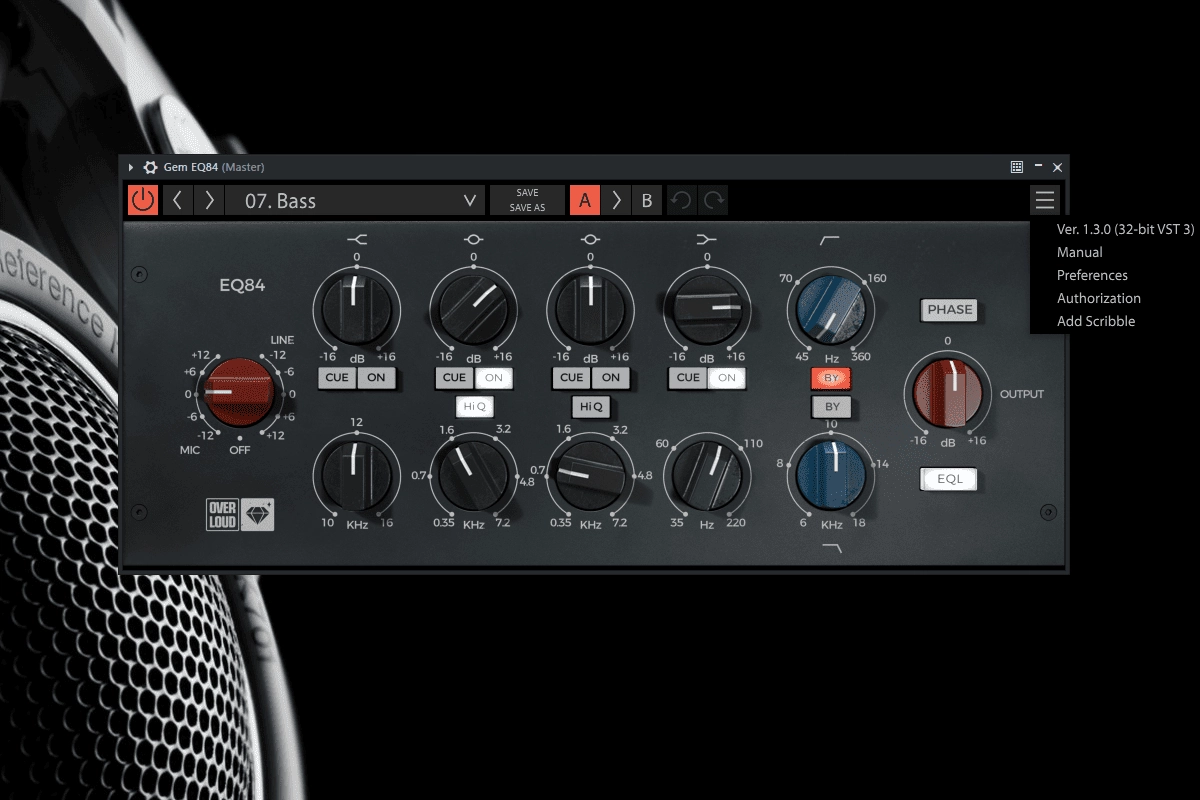Click the grid icon in title bar

[x=1017, y=167]
